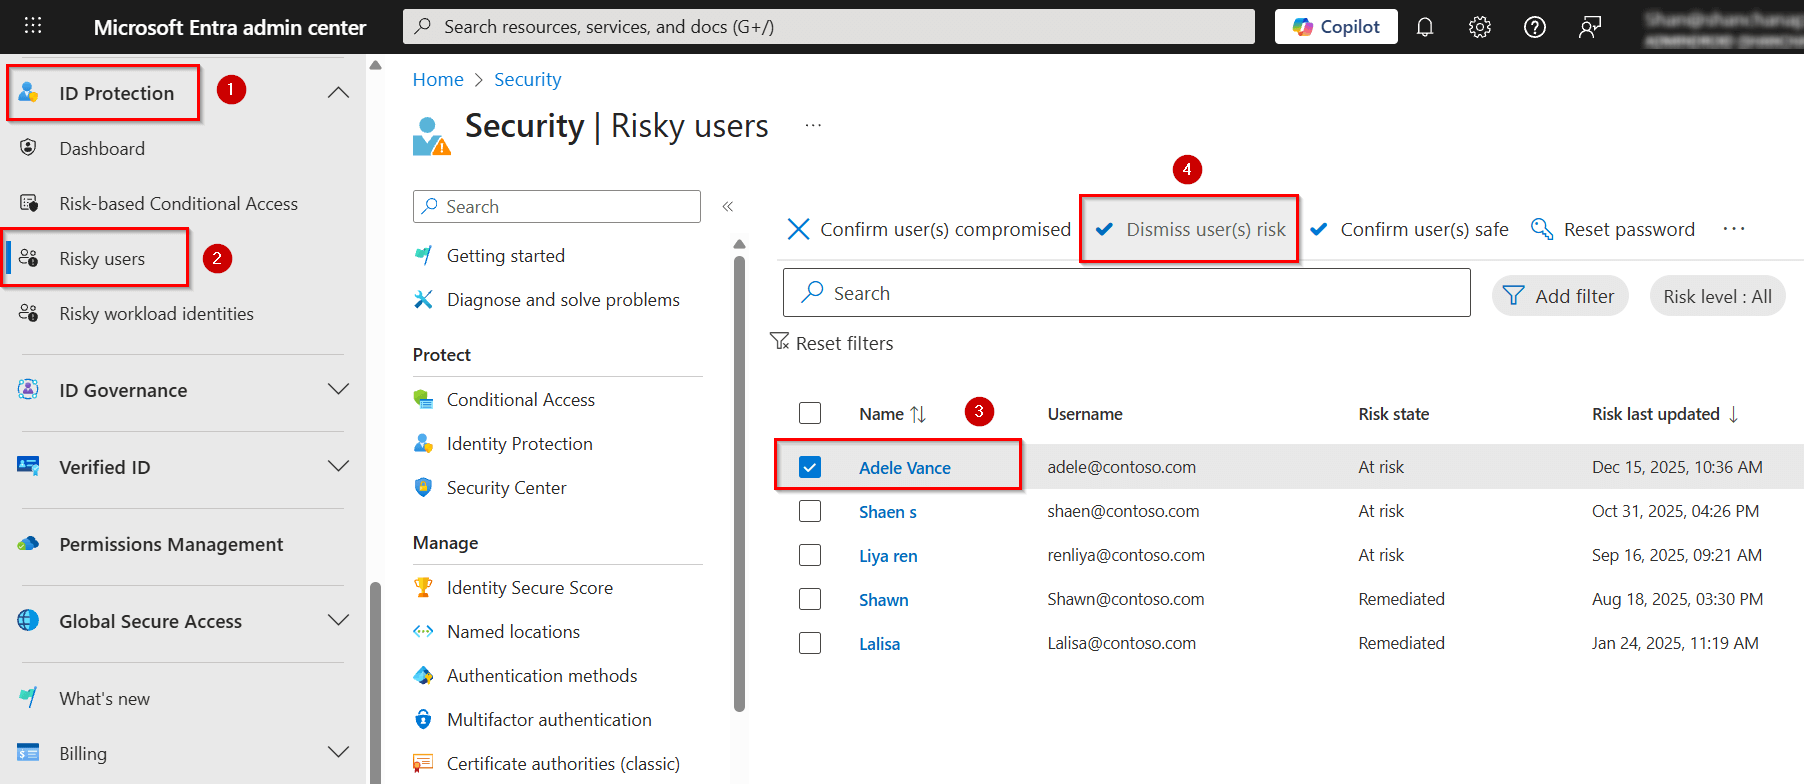This screenshot has height=784, width=1804.
Task: Click the Home breadcrumb link
Action: 438,79
